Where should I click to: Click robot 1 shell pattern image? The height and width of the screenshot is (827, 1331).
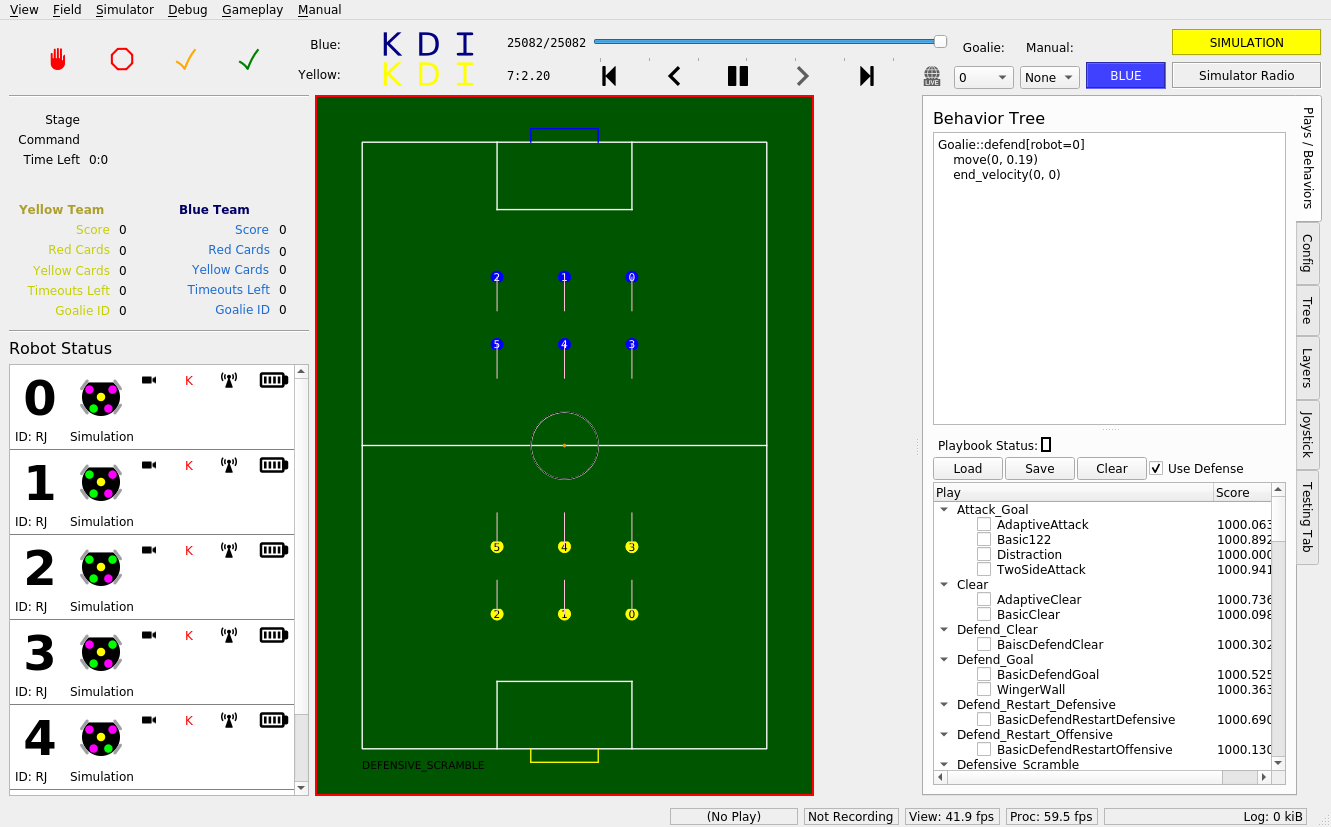coord(101,483)
